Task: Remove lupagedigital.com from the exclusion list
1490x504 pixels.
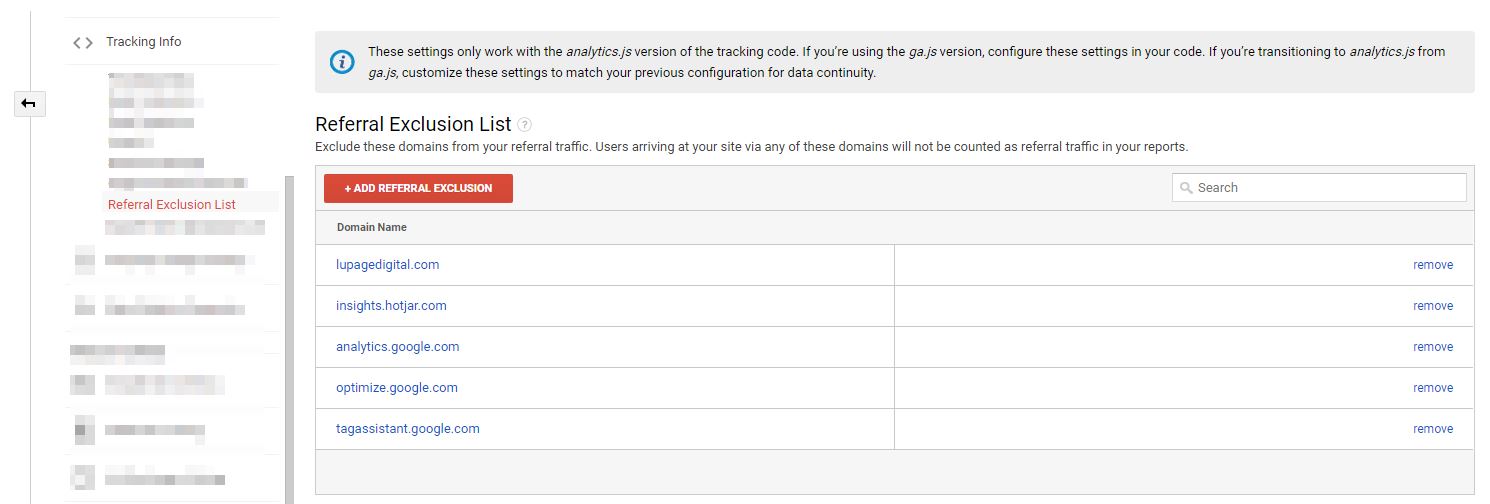Action: click(1432, 265)
